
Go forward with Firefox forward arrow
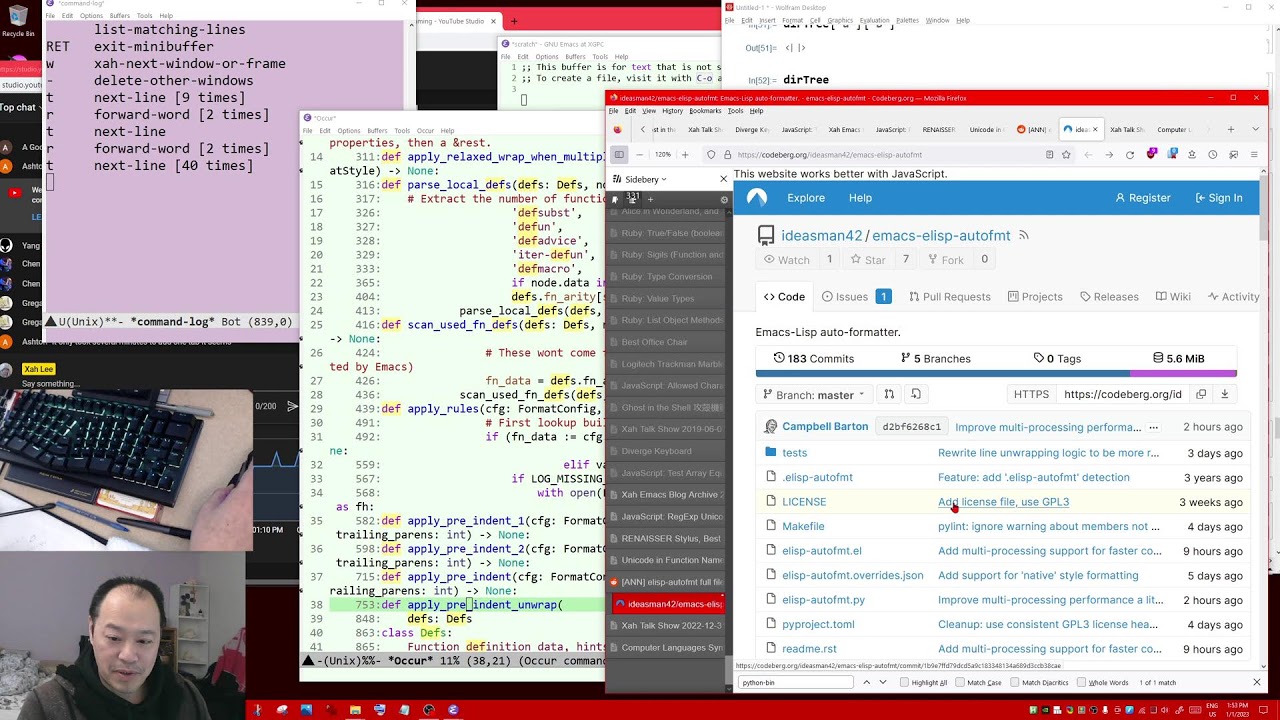pos(1109,154)
